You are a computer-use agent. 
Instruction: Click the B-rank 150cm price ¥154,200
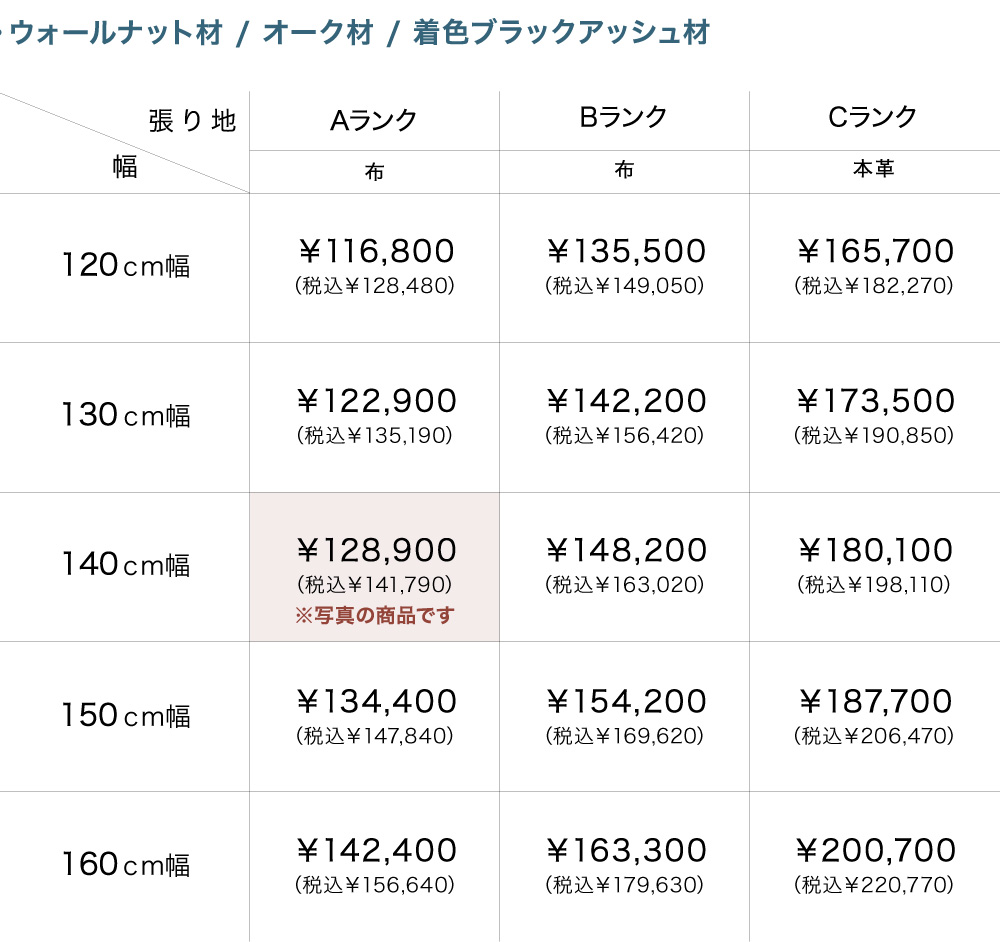[626, 702]
